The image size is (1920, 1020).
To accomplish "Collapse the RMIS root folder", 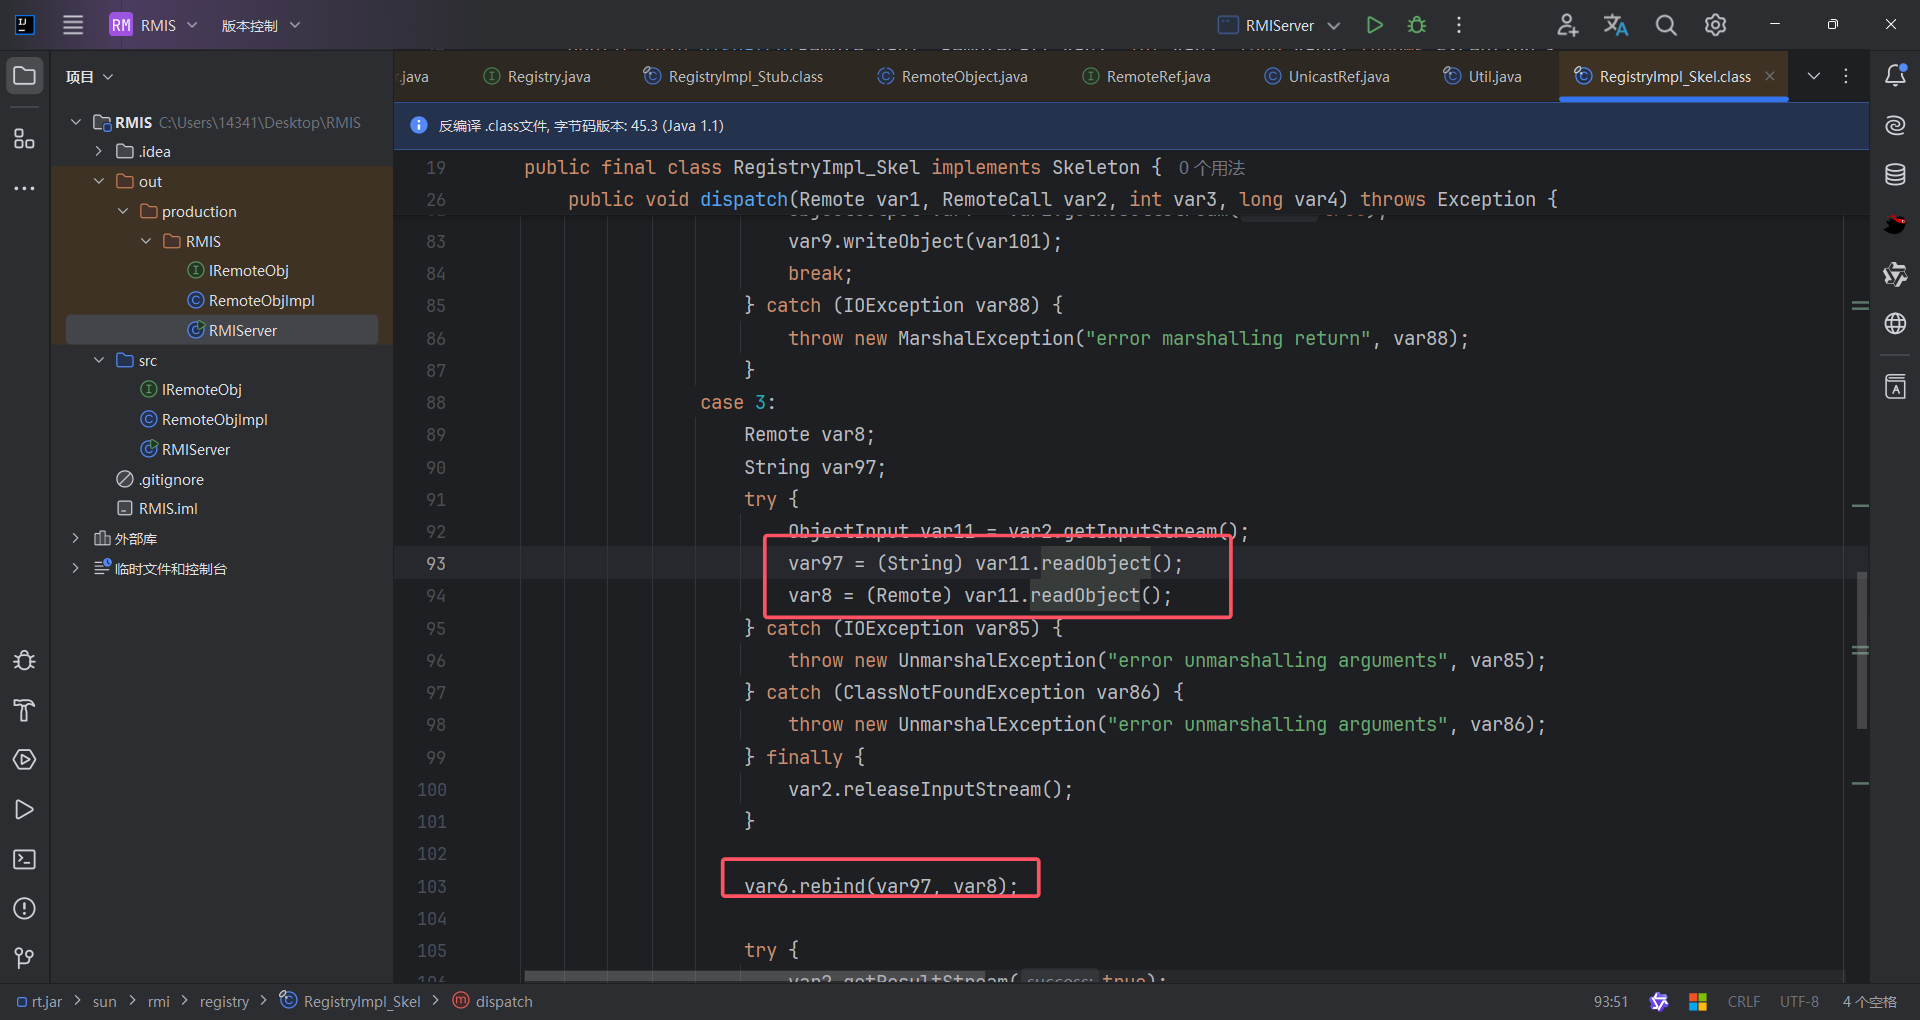I will tap(76, 122).
